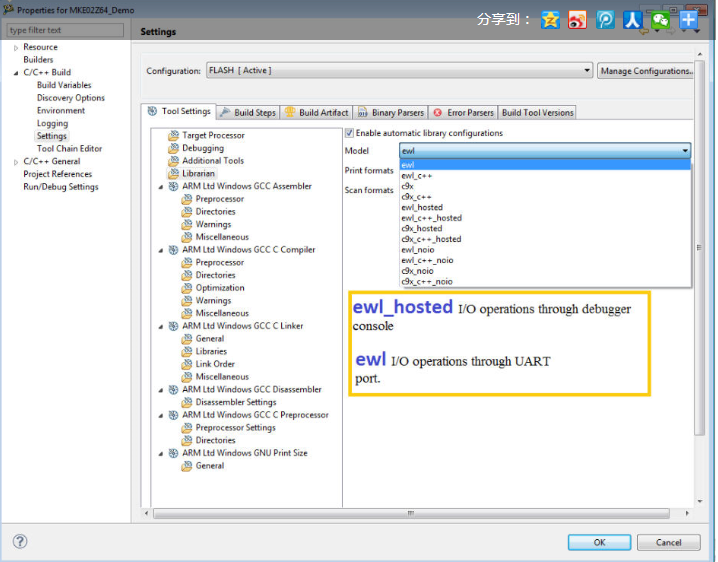This screenshot has width=718, height=562.
Task: Select the Tool Settings tab
Action: [x=179, y=111]
